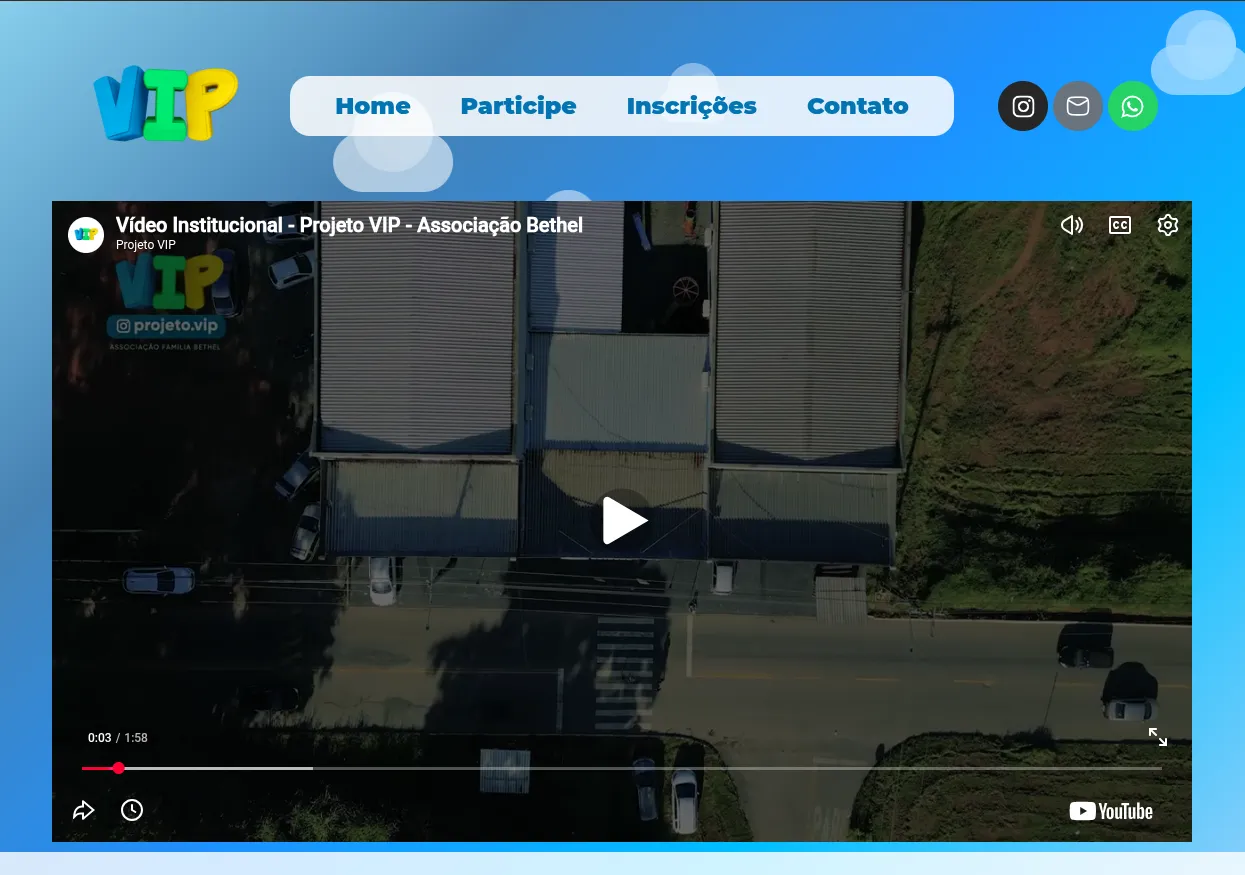
Task: Mute the video with the volume icon
Action: tap(1072, 225)
